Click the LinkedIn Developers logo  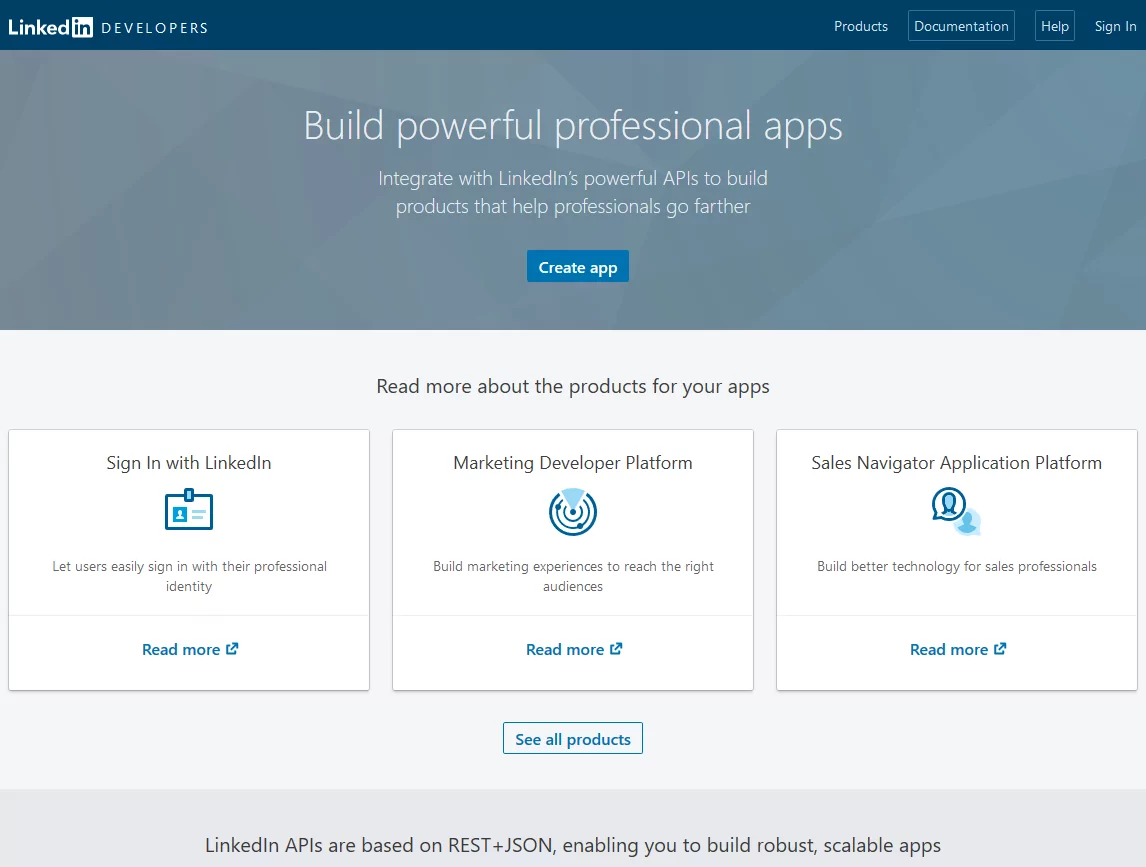pos(108,27)
